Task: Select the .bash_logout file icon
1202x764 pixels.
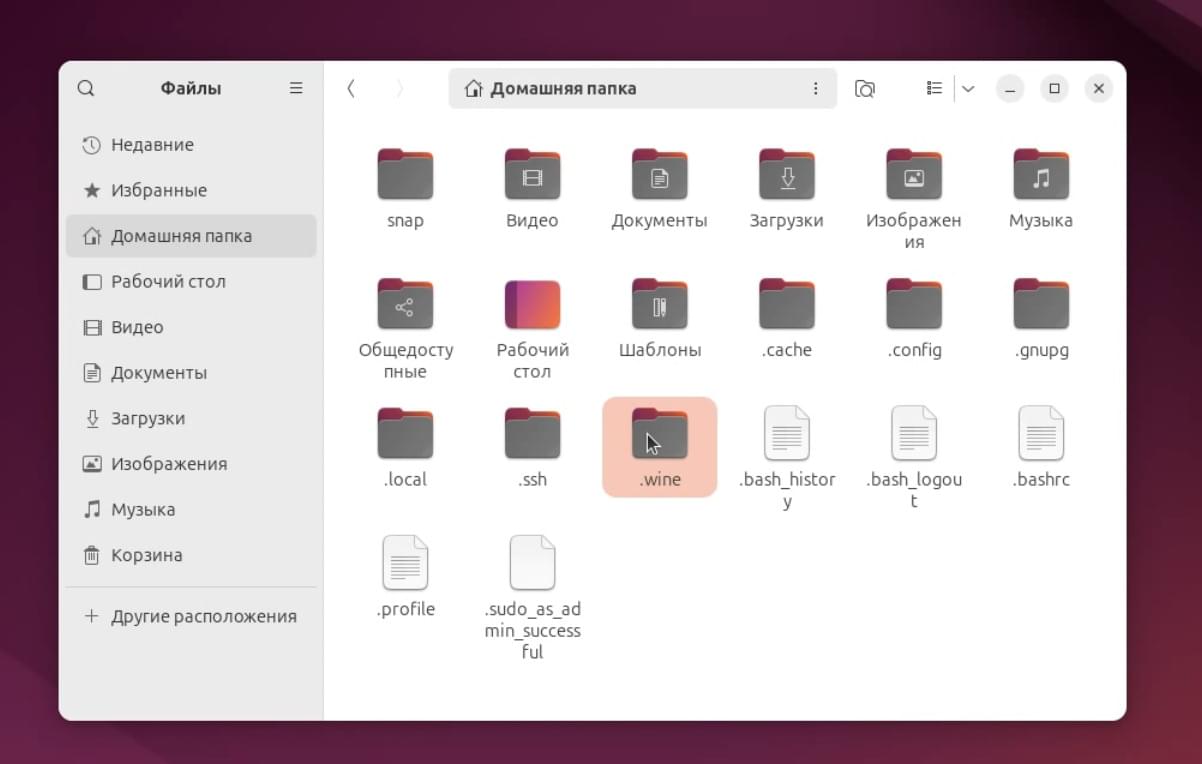Action: tap(913, 433)
